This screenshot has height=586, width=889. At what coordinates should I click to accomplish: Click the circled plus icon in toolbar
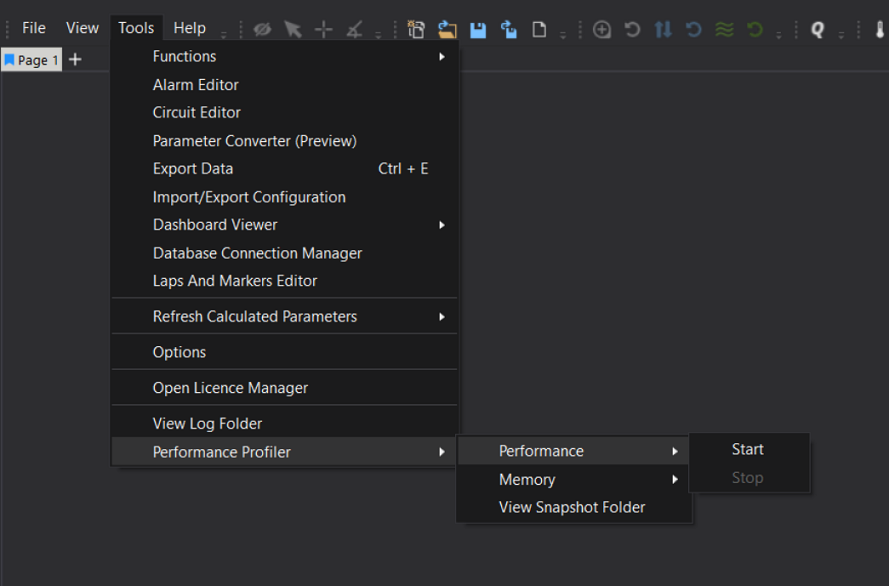602,29
